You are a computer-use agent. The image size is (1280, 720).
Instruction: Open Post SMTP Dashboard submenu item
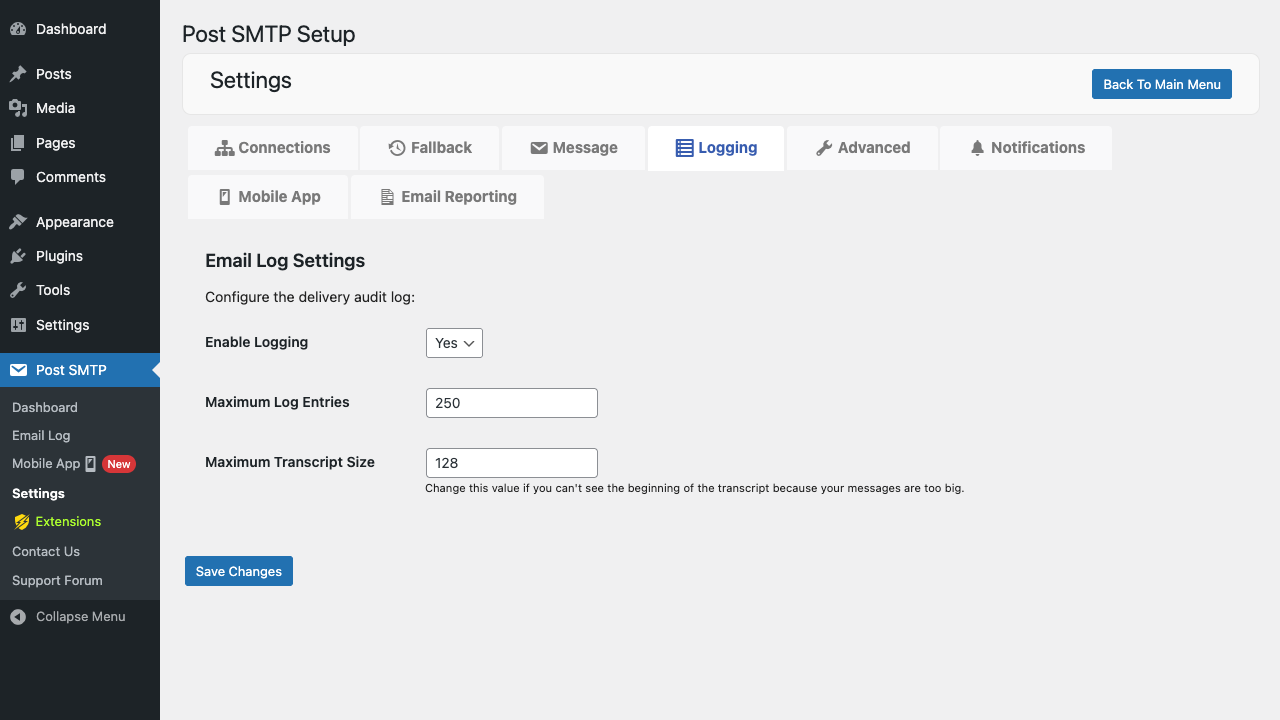coord(45,408)
